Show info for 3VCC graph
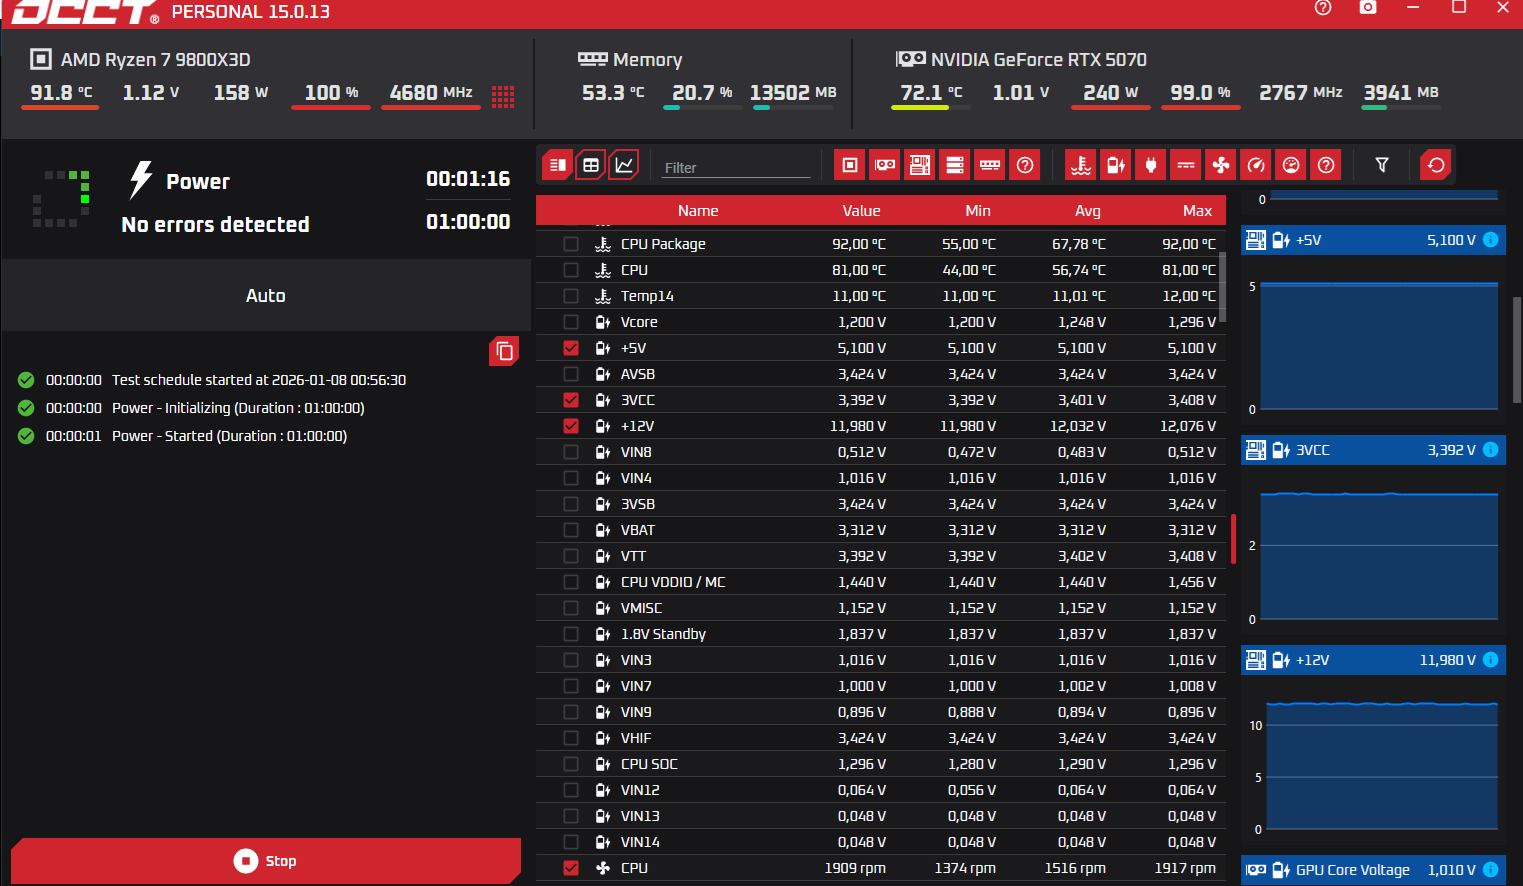 click(1490, 450)
